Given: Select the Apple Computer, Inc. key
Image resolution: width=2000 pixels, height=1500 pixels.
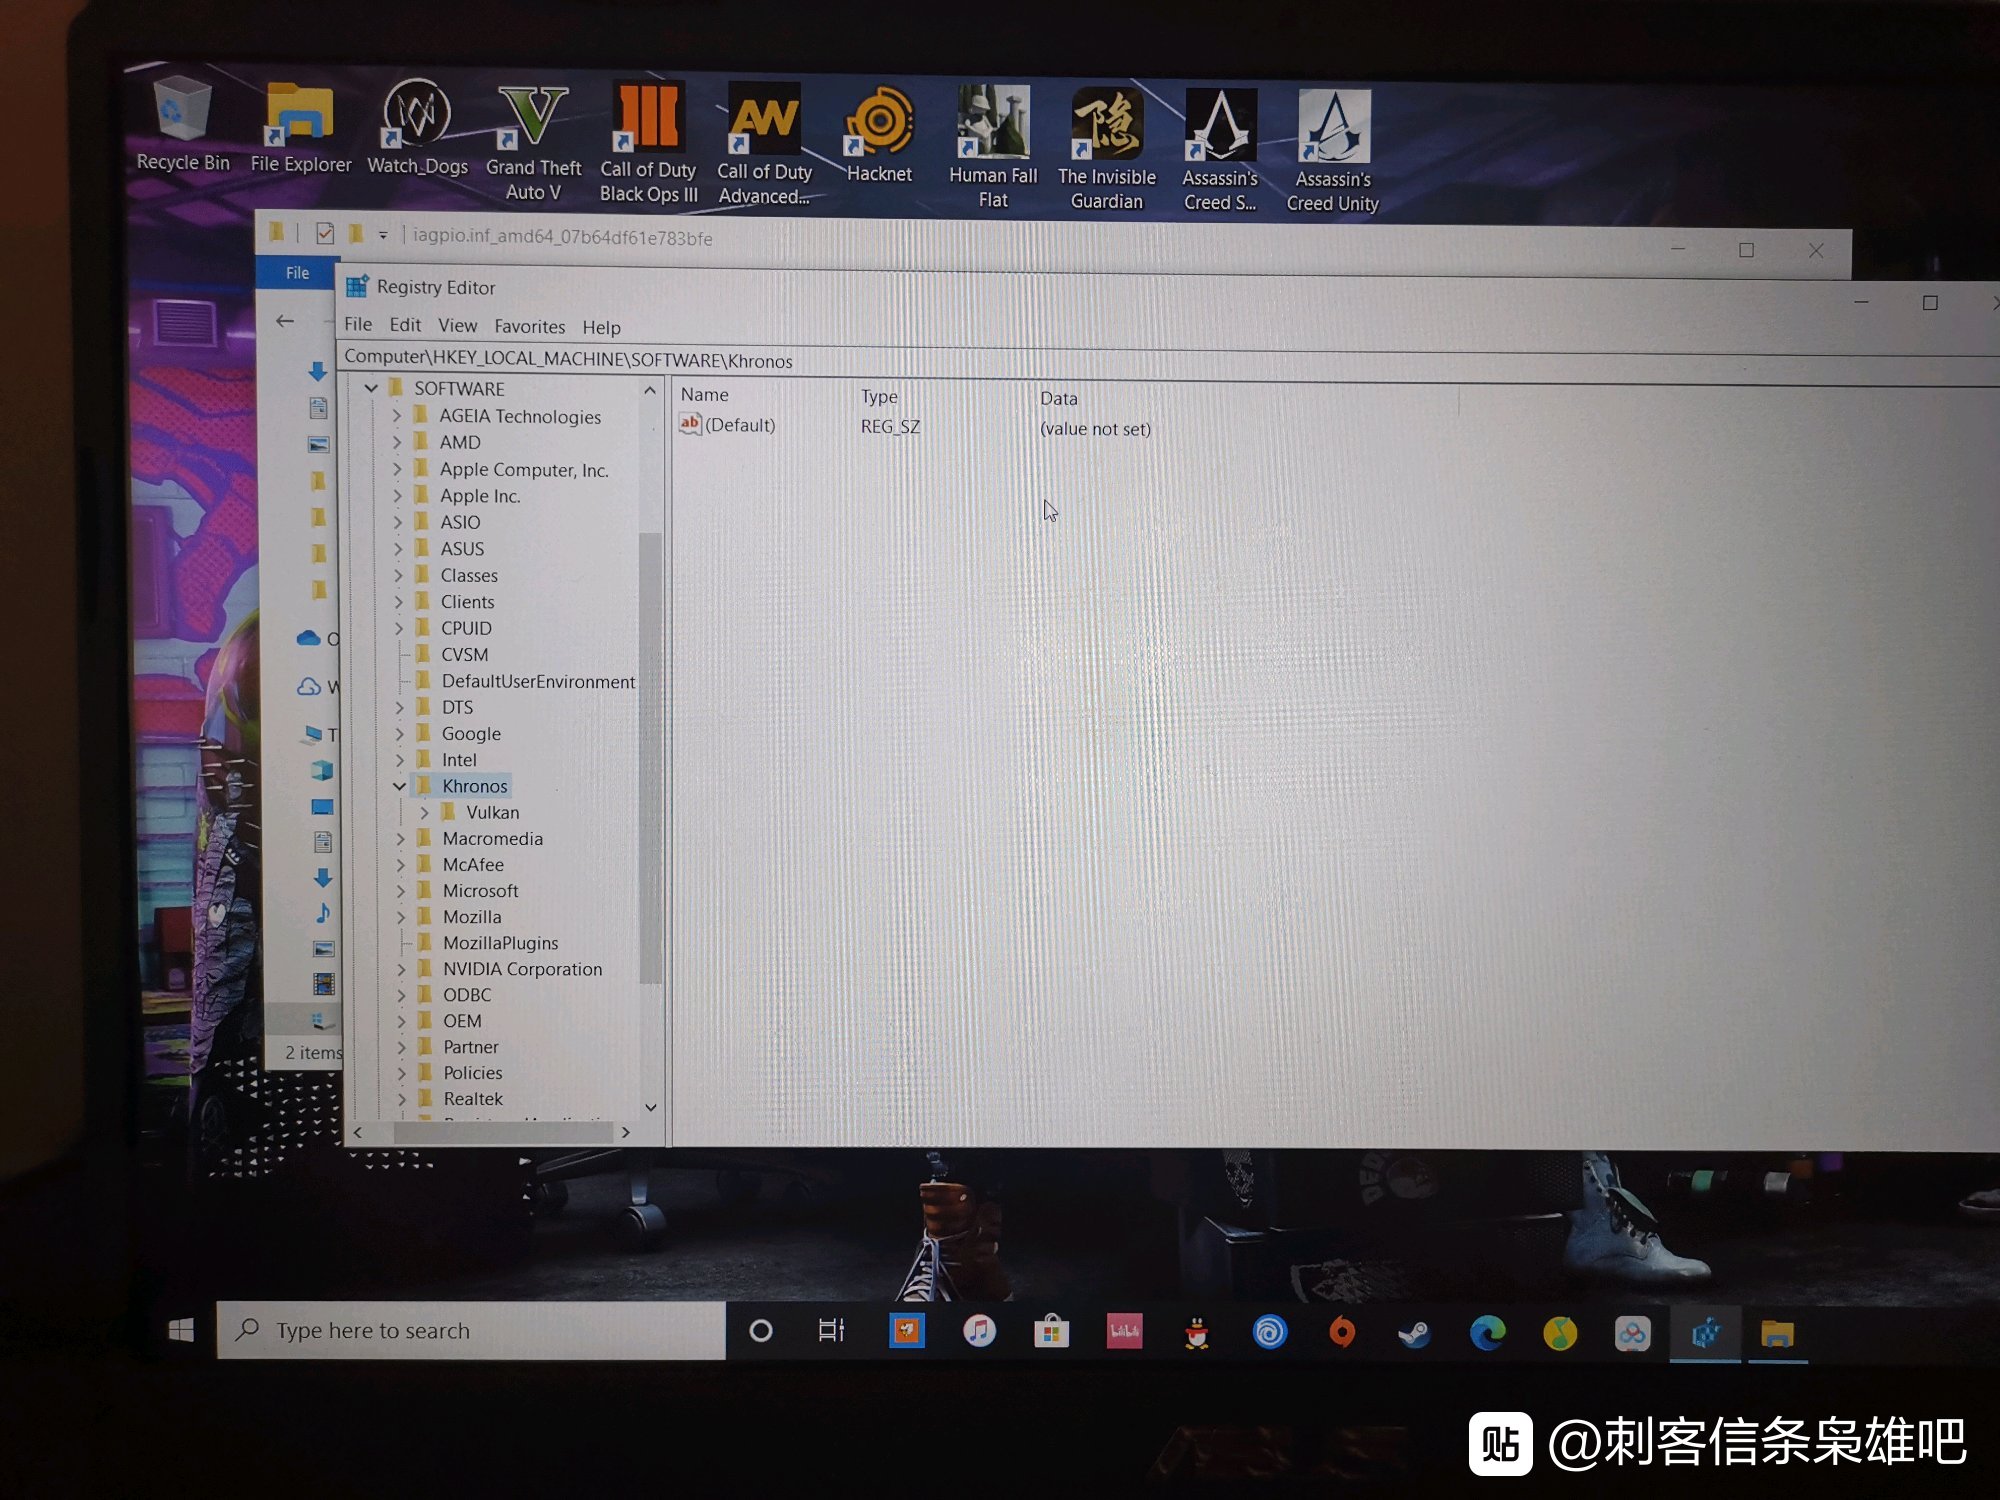Looking at the screenshot, I should coord(524,469).
